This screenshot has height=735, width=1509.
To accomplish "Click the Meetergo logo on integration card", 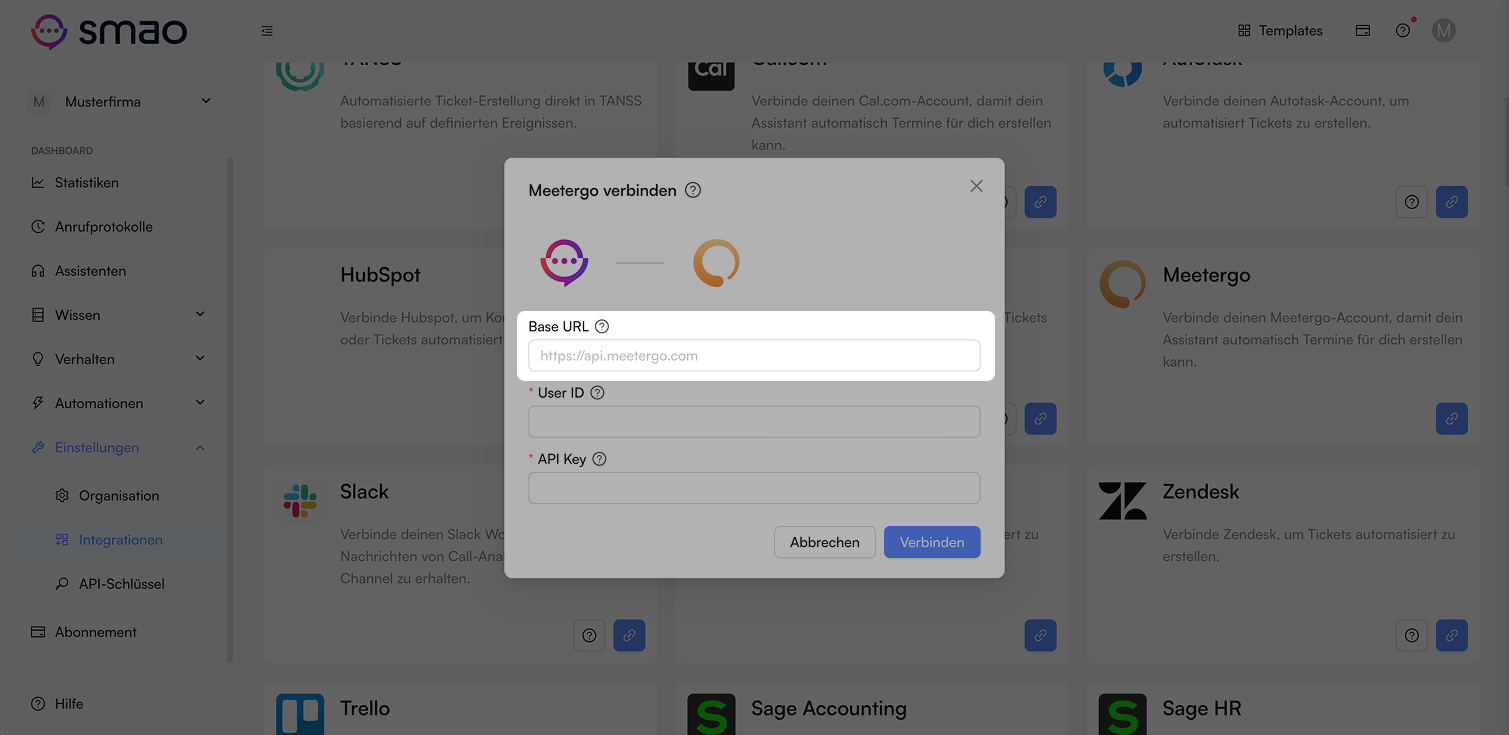I will pyautogui.click(x=1122, y=284).
